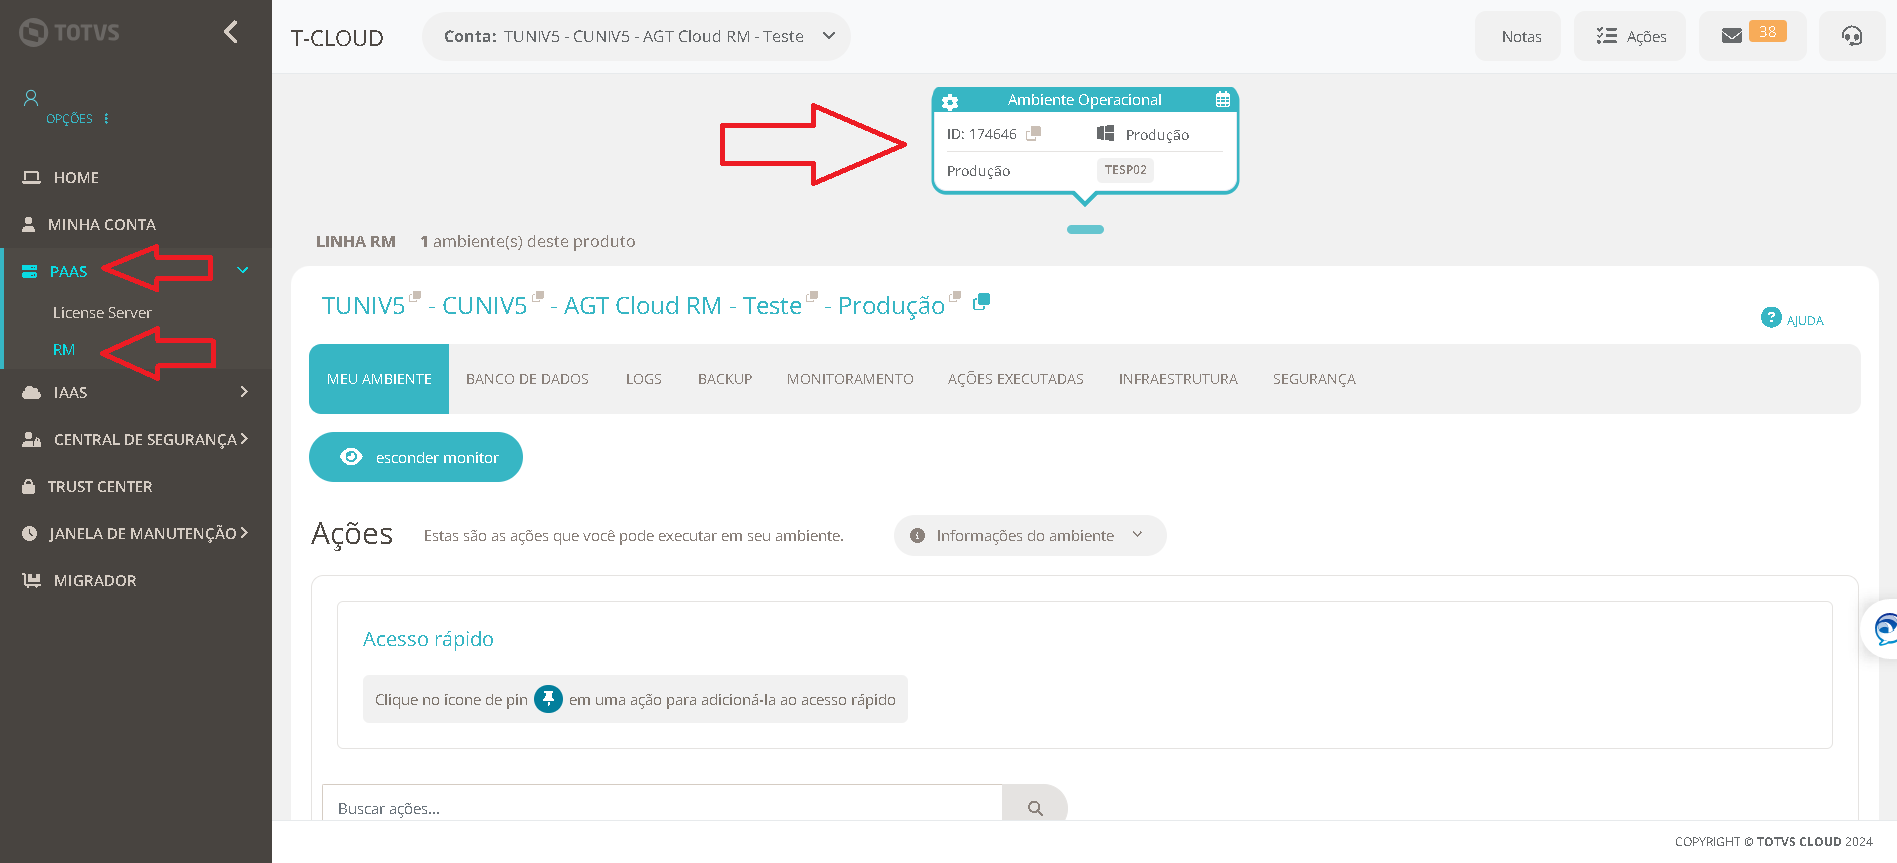Open the Conta account dropdown
This screenshot has width=1897, height=863.
click(x=636, y=36)
